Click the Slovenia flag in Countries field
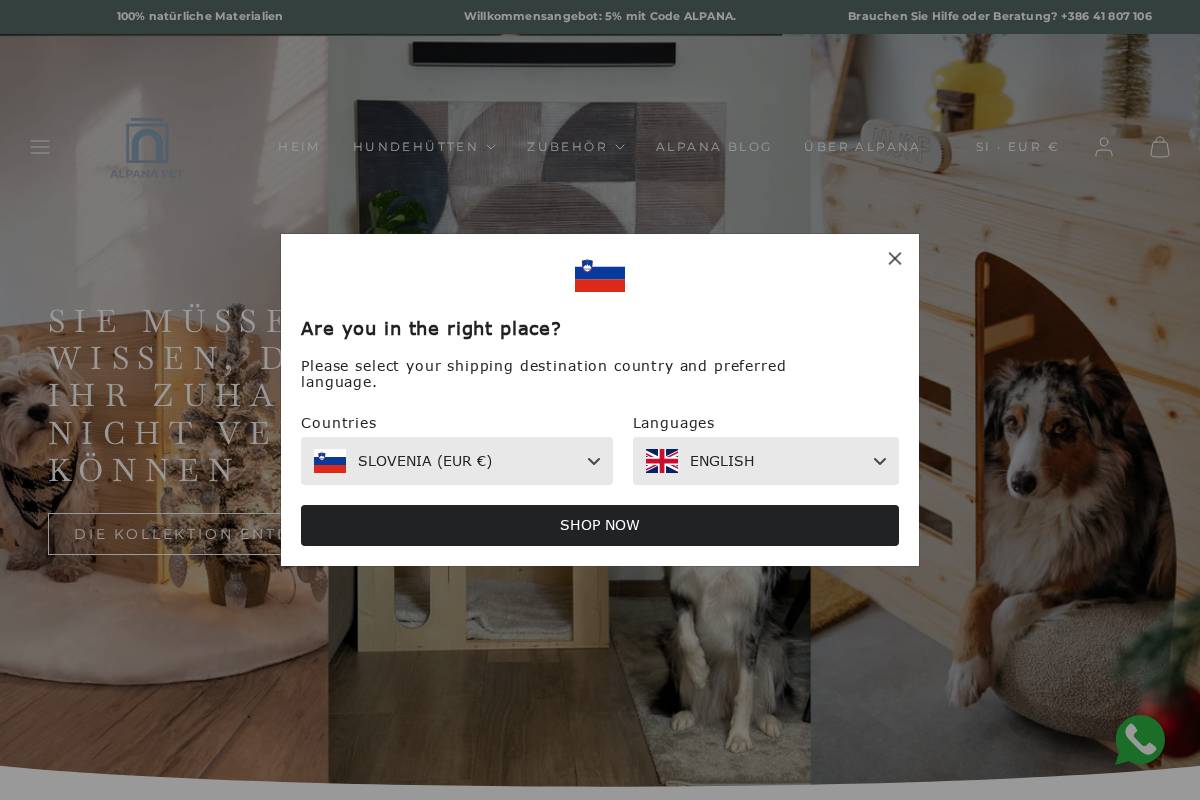The width and height of the screenshot is (1200, 800). point(330,461)
